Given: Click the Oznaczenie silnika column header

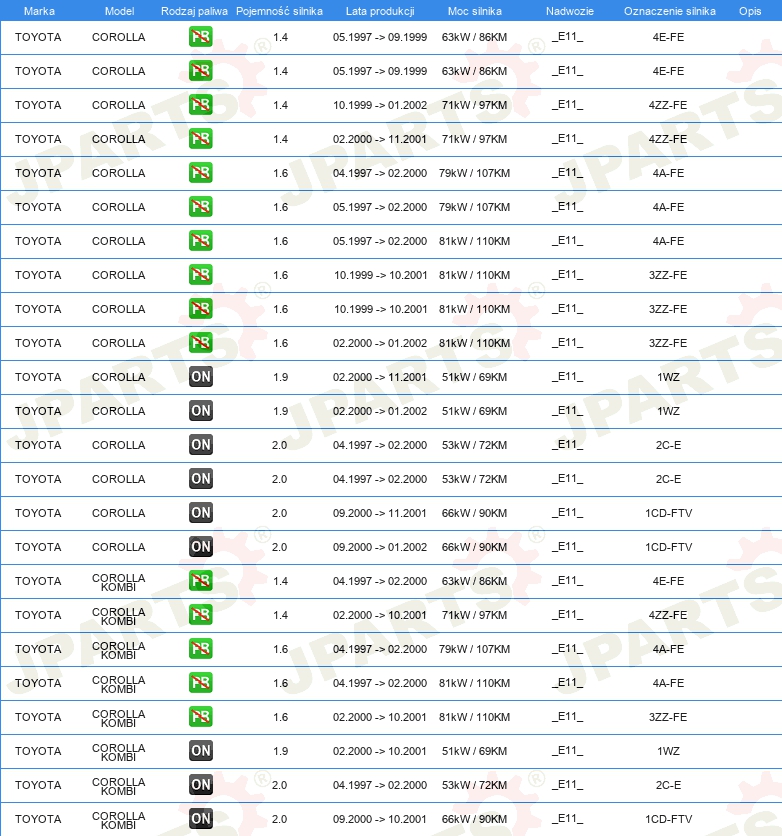Looking at the screenshot, I should pyautogui.click(x=670, y=11).
